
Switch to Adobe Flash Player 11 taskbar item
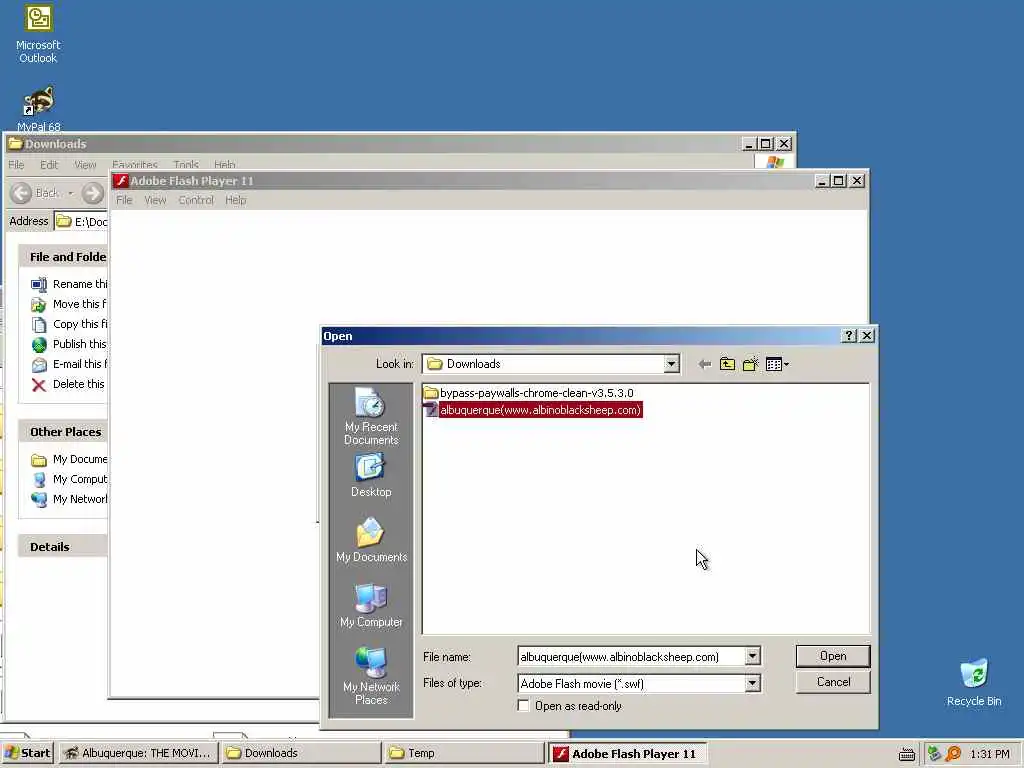coord(627,754)
